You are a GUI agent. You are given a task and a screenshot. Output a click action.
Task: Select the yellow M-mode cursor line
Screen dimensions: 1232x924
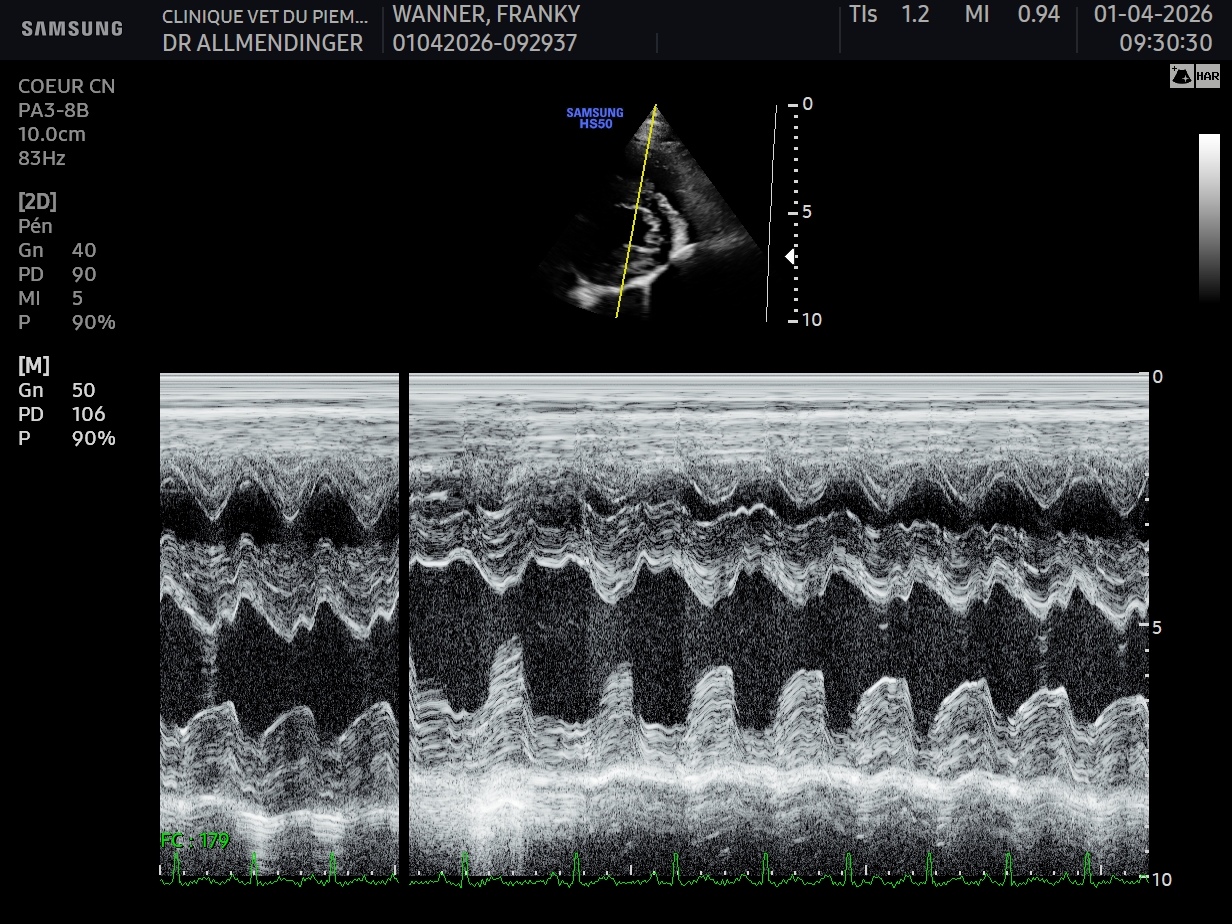636,211
